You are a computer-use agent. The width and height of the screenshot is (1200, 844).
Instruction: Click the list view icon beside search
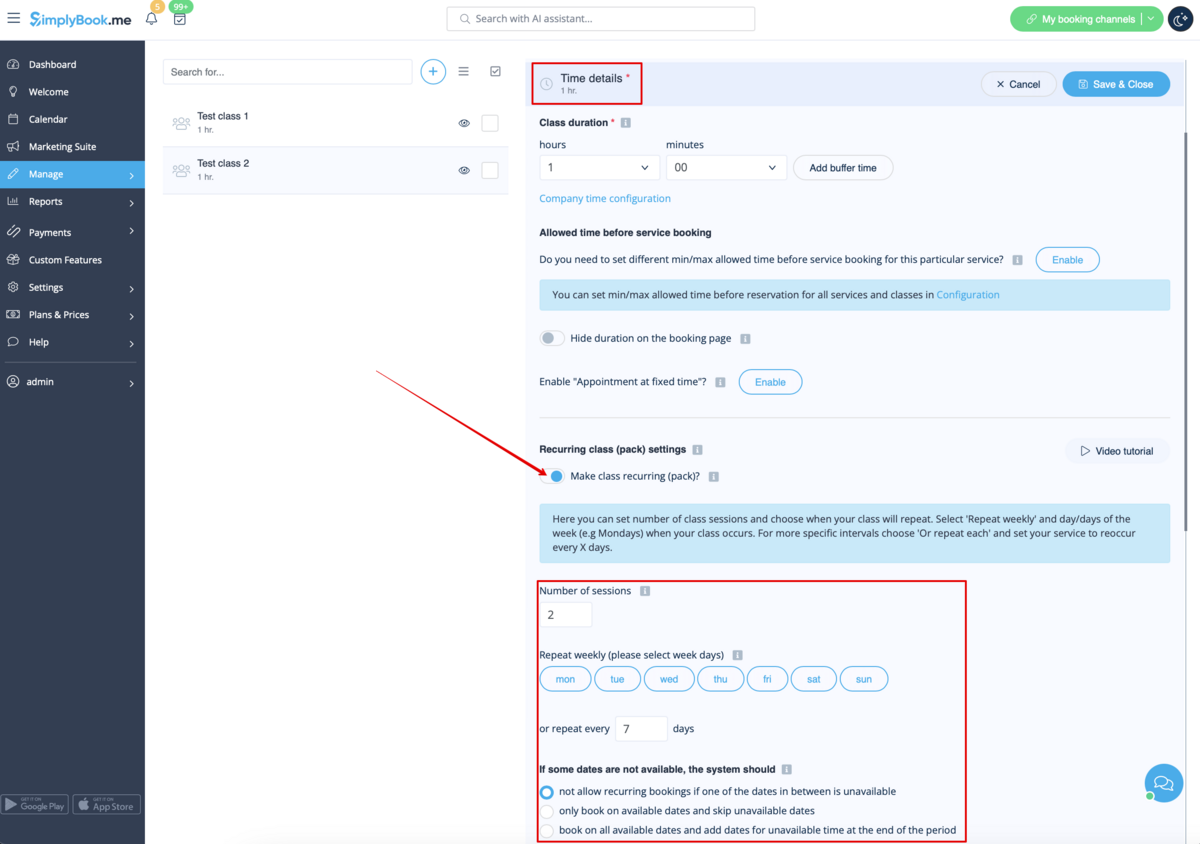pyautogui.click(x=464, y=72)
